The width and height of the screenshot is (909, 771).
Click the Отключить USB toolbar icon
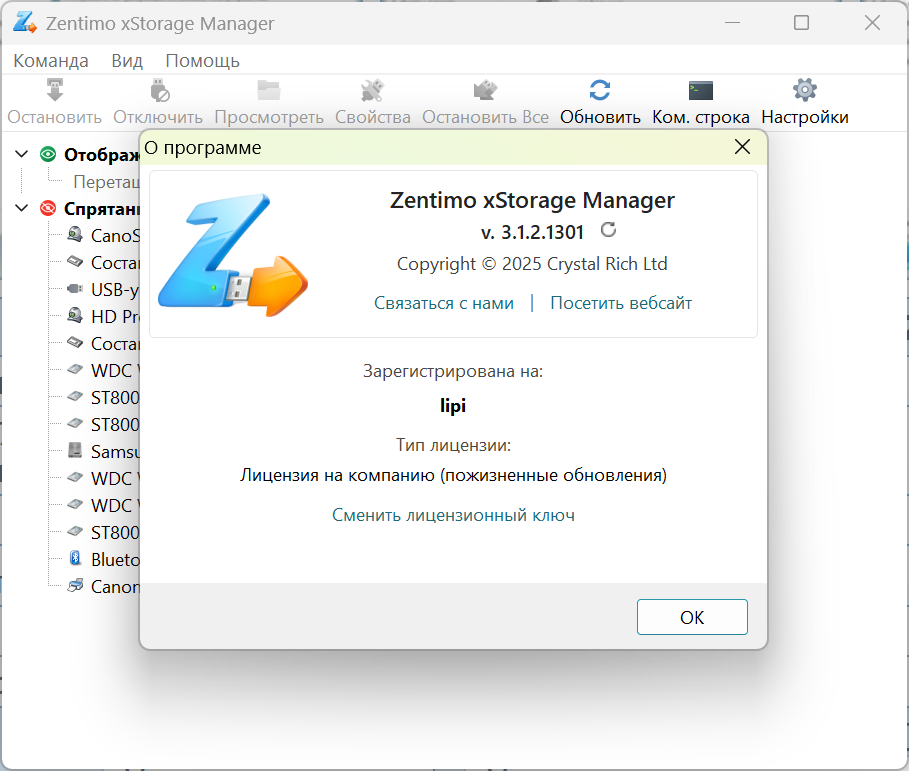point(159,90)
